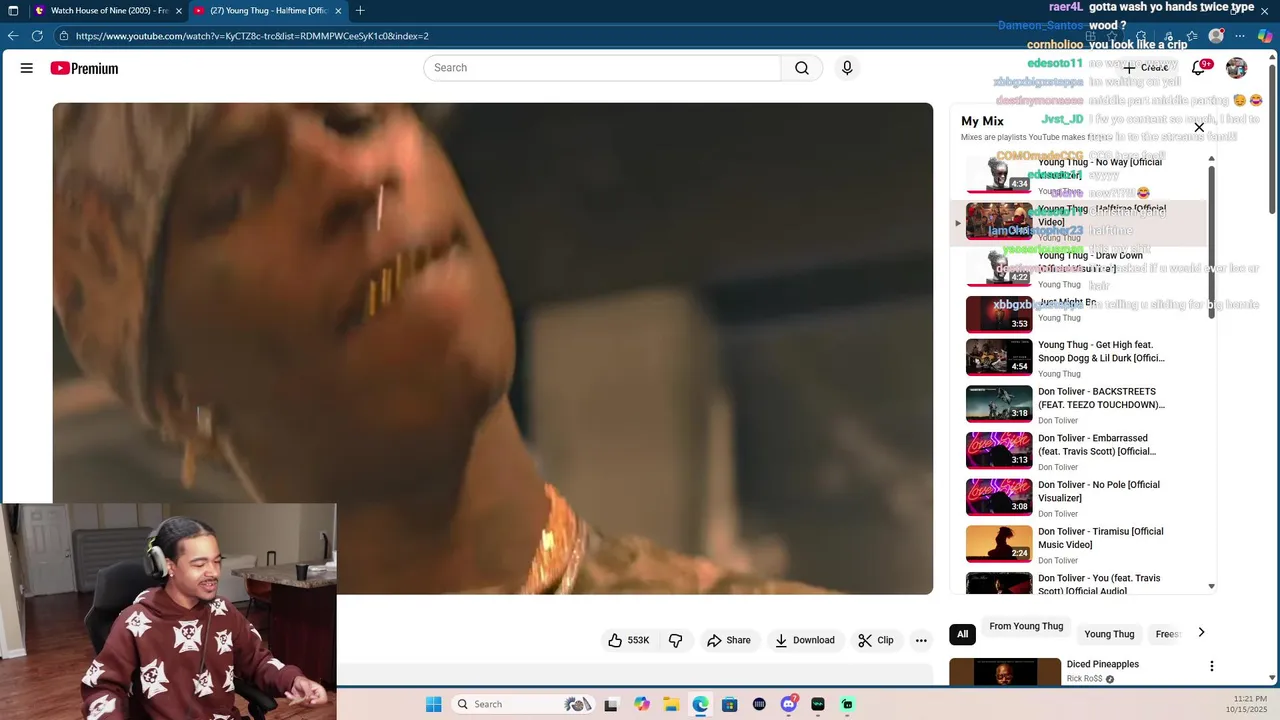Image resolution: width=1280 pixels, height=720 pixels.
Task: Click into the YouTube search field
Action: tap(602, 68)
